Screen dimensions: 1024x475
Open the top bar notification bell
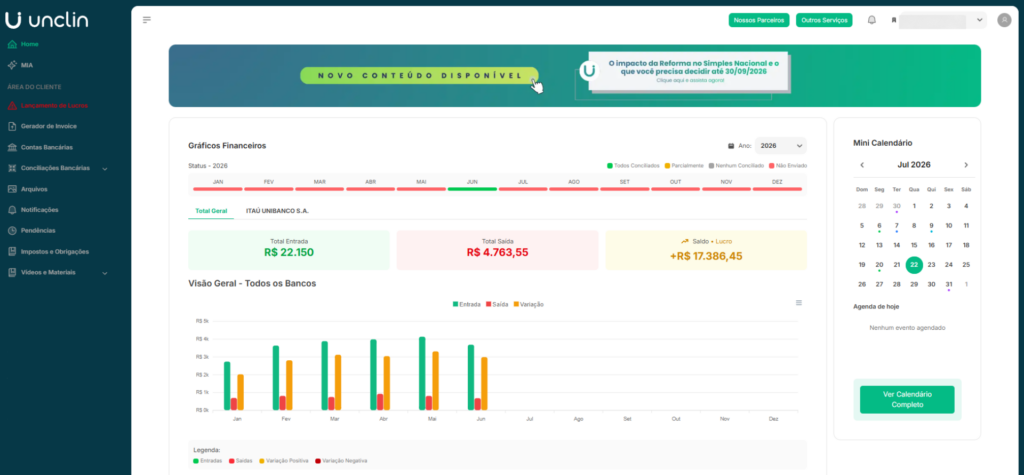(871, 20)
